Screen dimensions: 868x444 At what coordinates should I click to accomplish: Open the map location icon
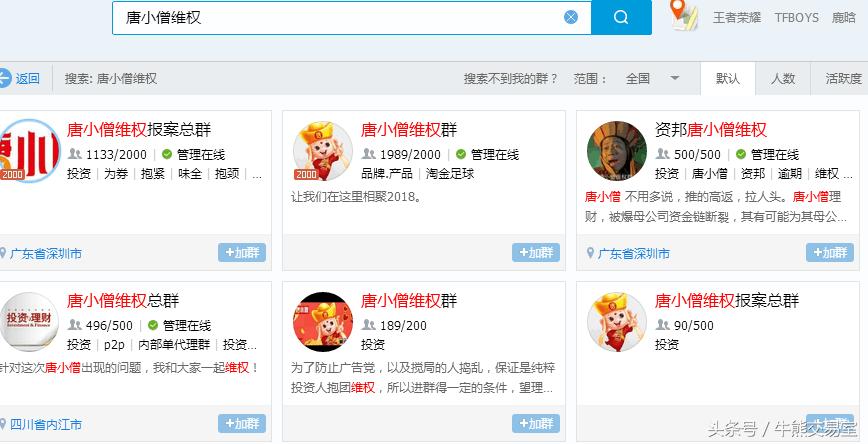pyautogui.click(x=684, y=15)
